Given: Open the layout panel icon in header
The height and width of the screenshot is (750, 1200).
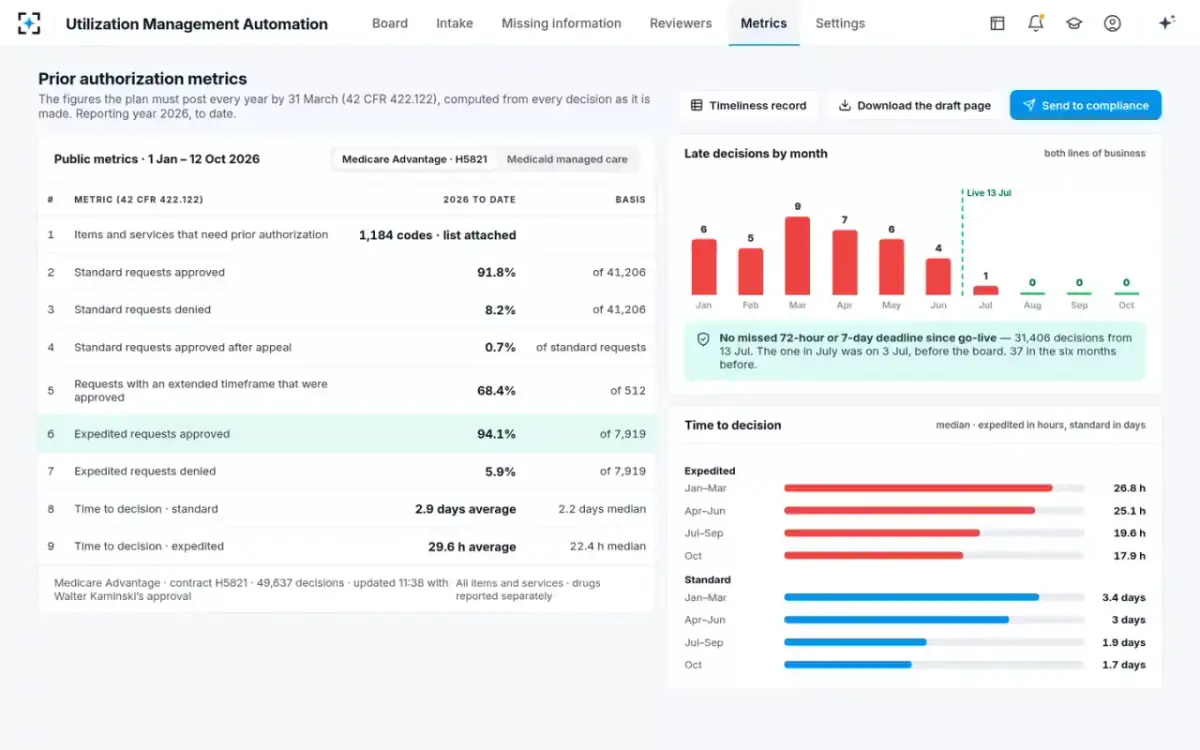Looking at the screenshot, I should (x=997, y=23).
